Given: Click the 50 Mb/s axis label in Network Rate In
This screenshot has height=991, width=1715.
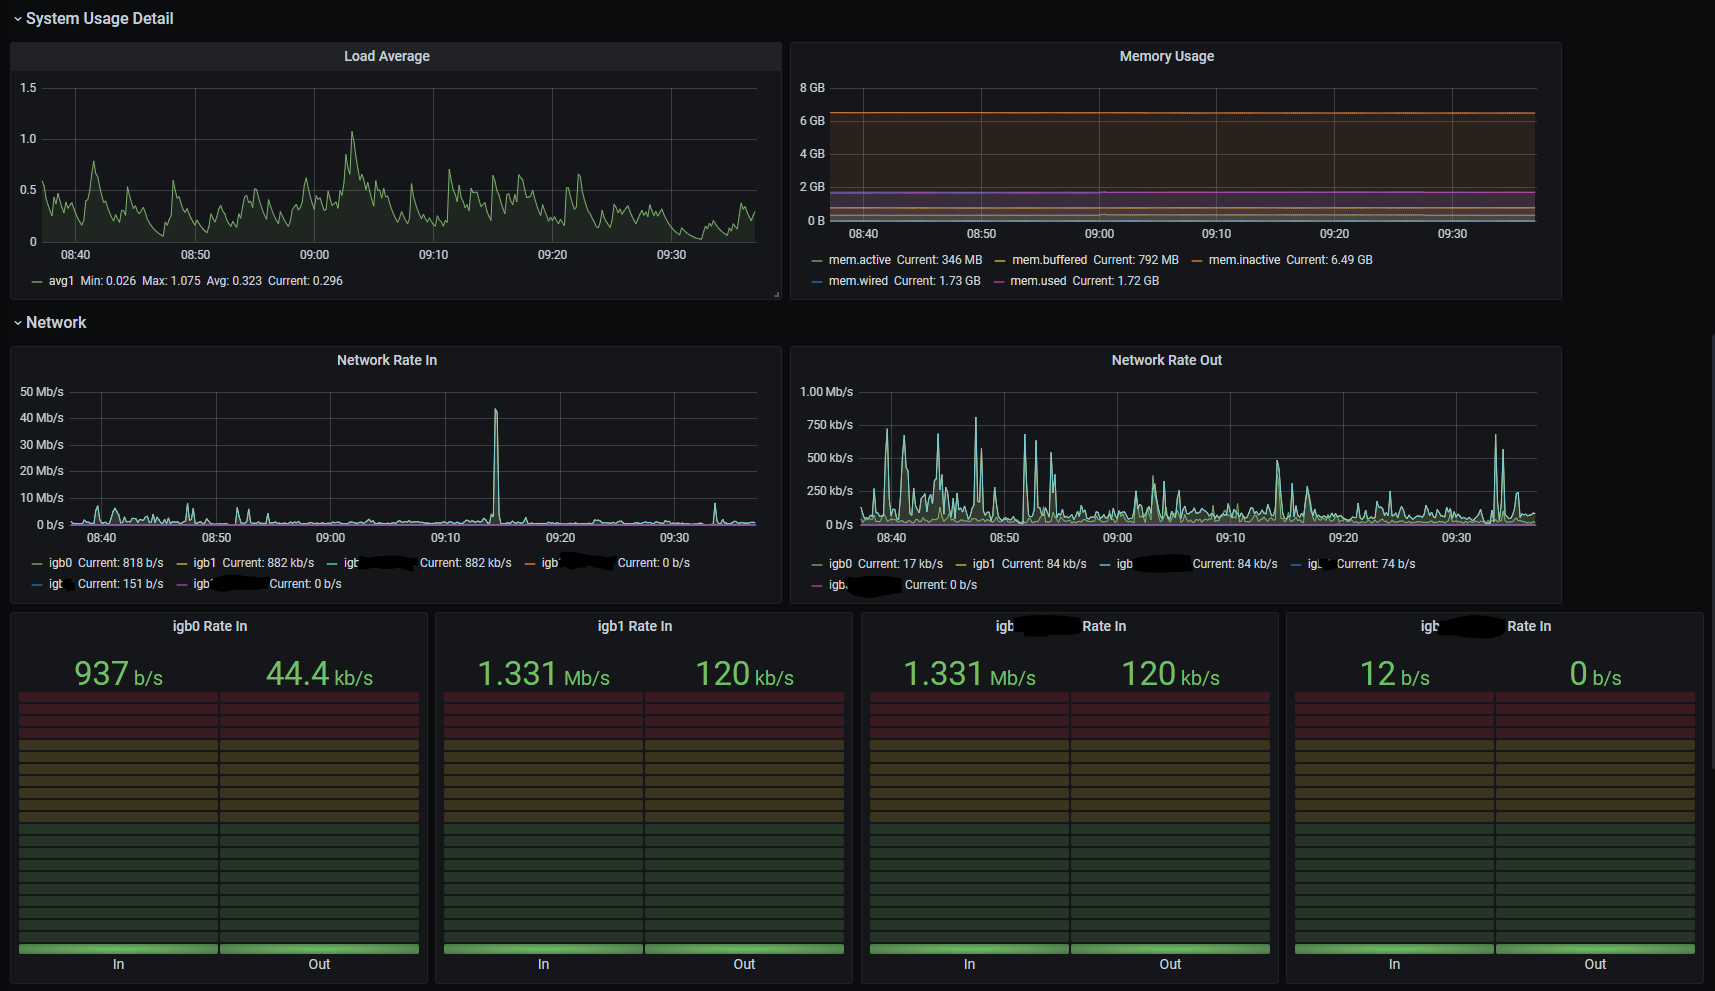Looking at the screenshot, I should click(42, 392).
